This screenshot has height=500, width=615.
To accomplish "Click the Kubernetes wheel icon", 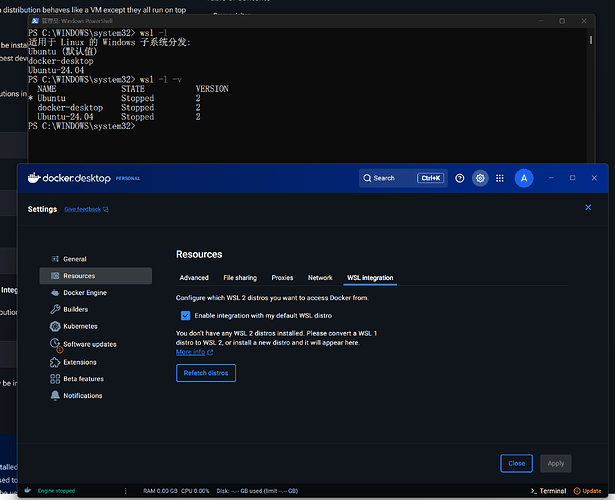I will pos(55,326).
